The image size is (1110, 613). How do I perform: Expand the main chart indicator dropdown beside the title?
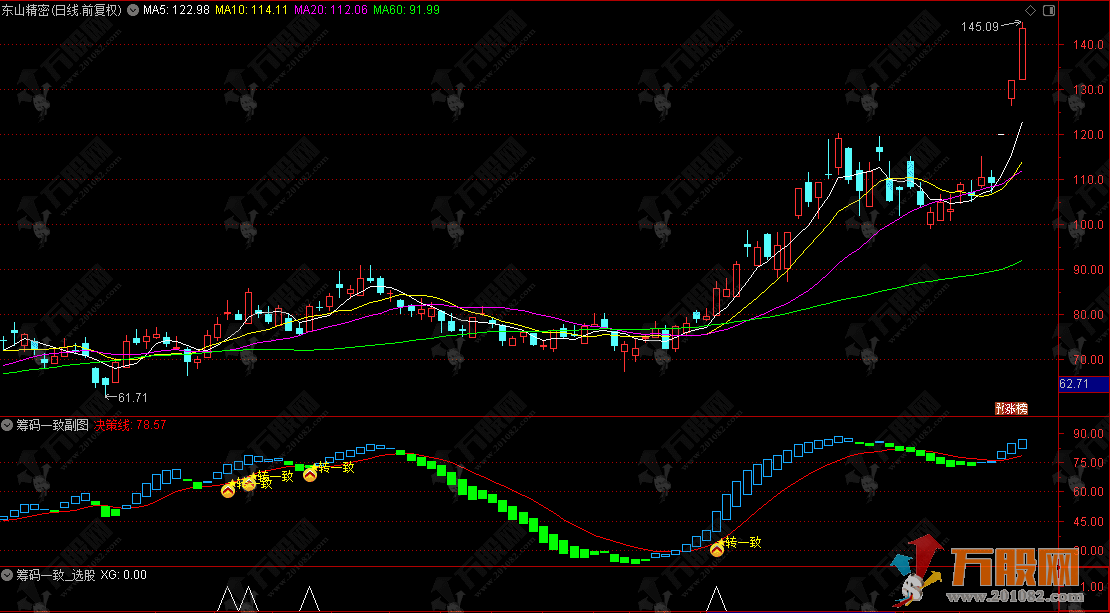click(132, 10)
